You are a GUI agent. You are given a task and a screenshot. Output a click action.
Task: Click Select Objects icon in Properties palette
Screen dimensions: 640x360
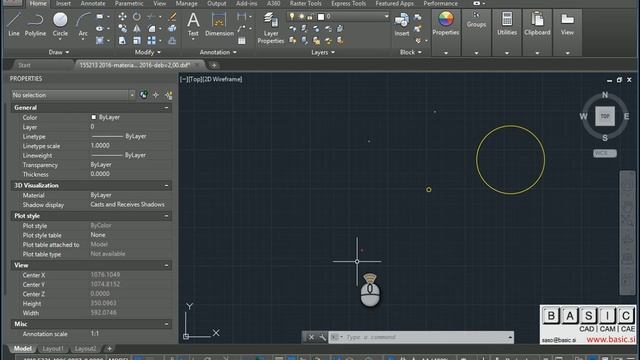point(156,95)
